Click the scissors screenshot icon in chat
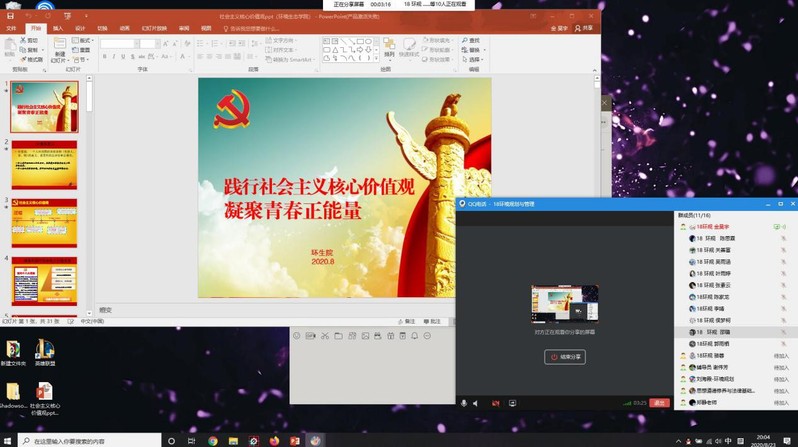 pyautogui.click(x=325, y=335)
